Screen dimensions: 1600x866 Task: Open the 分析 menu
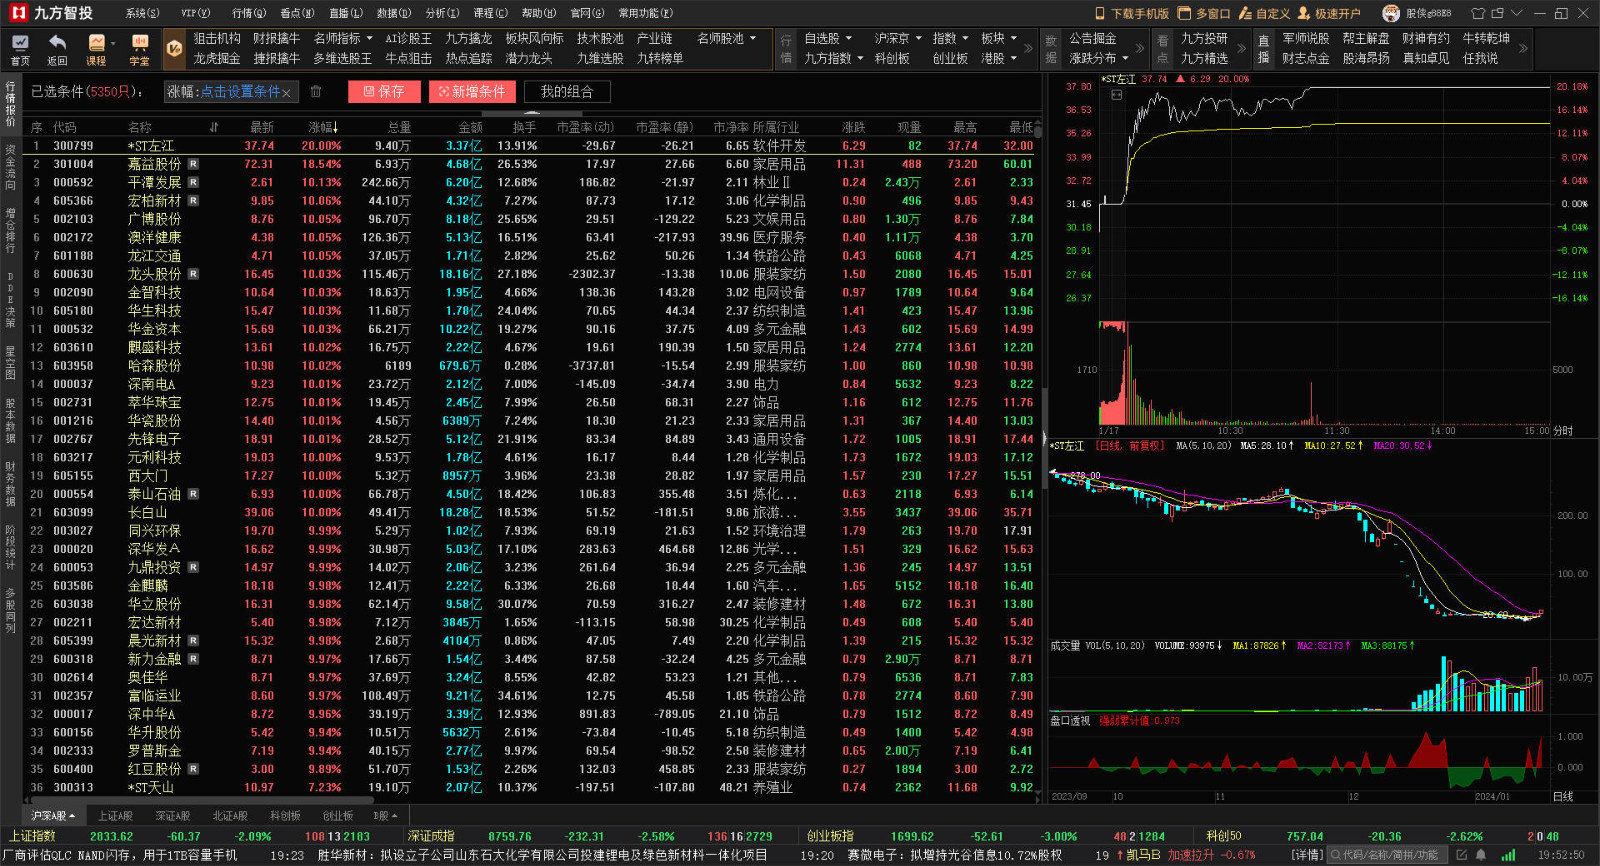(x=442, y=13)
